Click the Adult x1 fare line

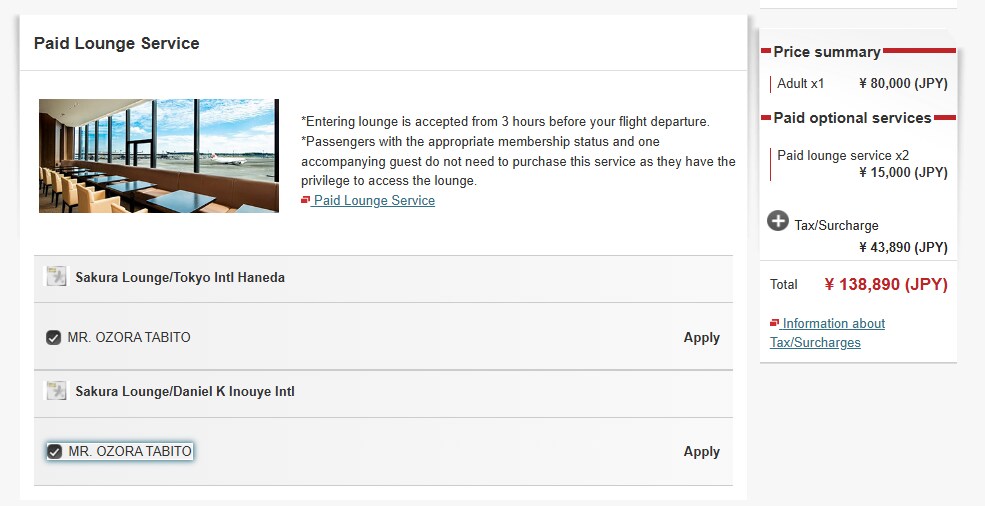coord(800,84)
